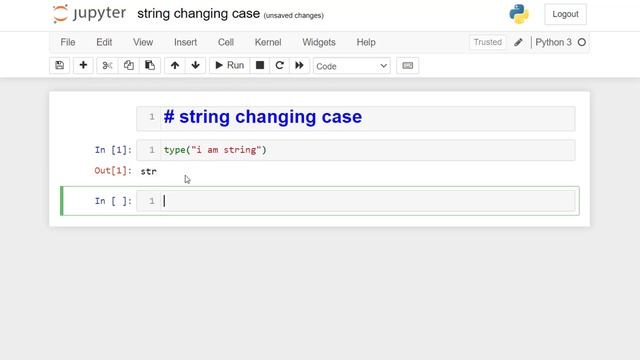This screenshot has height=360, width=640.
Task: Click the 'Out[1]:' output prompt
Action: point(113,171)
